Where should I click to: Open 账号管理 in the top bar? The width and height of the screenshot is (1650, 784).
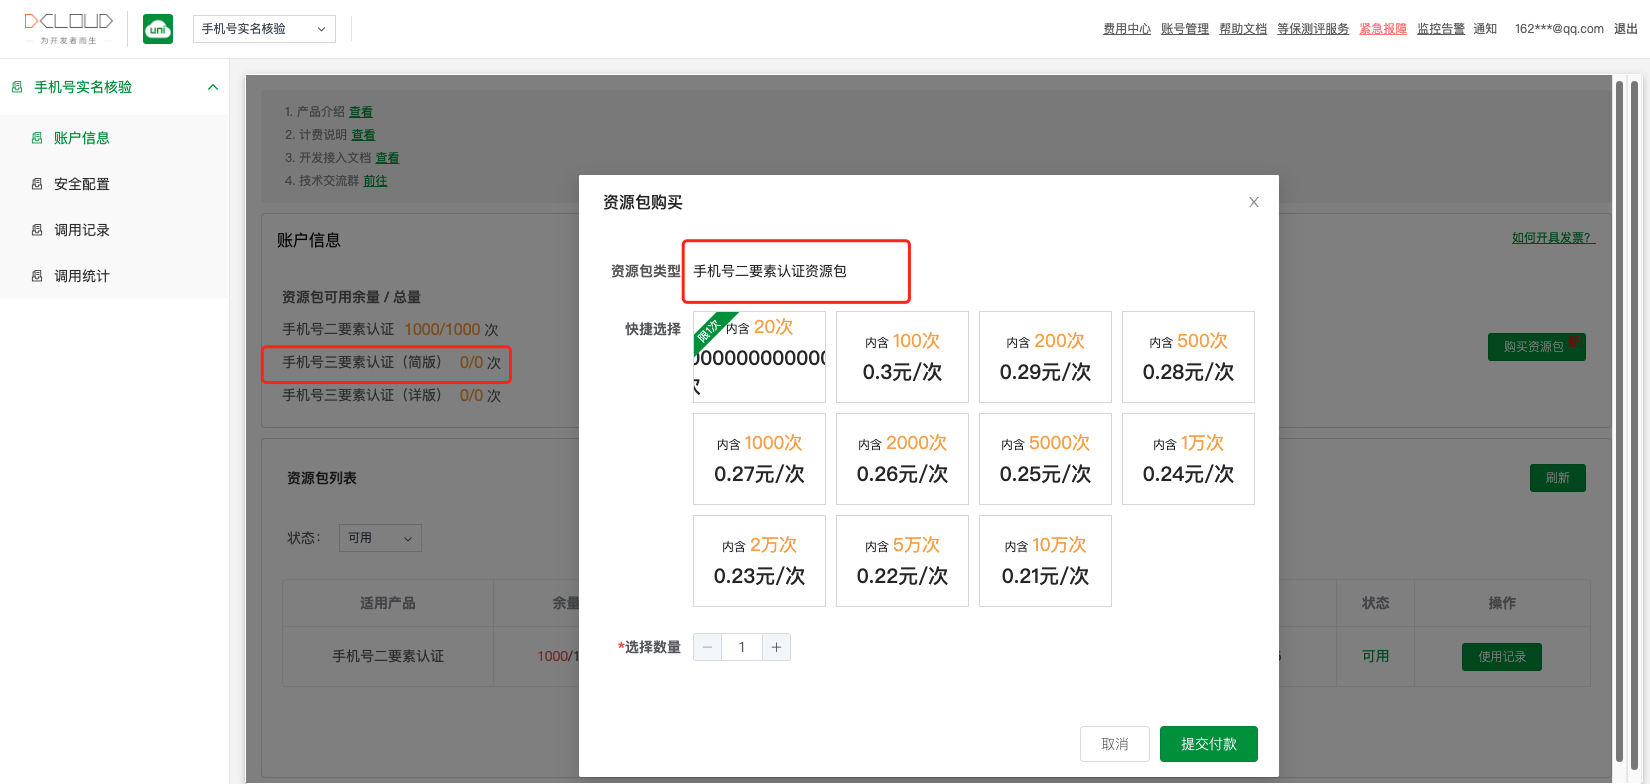1185,29
